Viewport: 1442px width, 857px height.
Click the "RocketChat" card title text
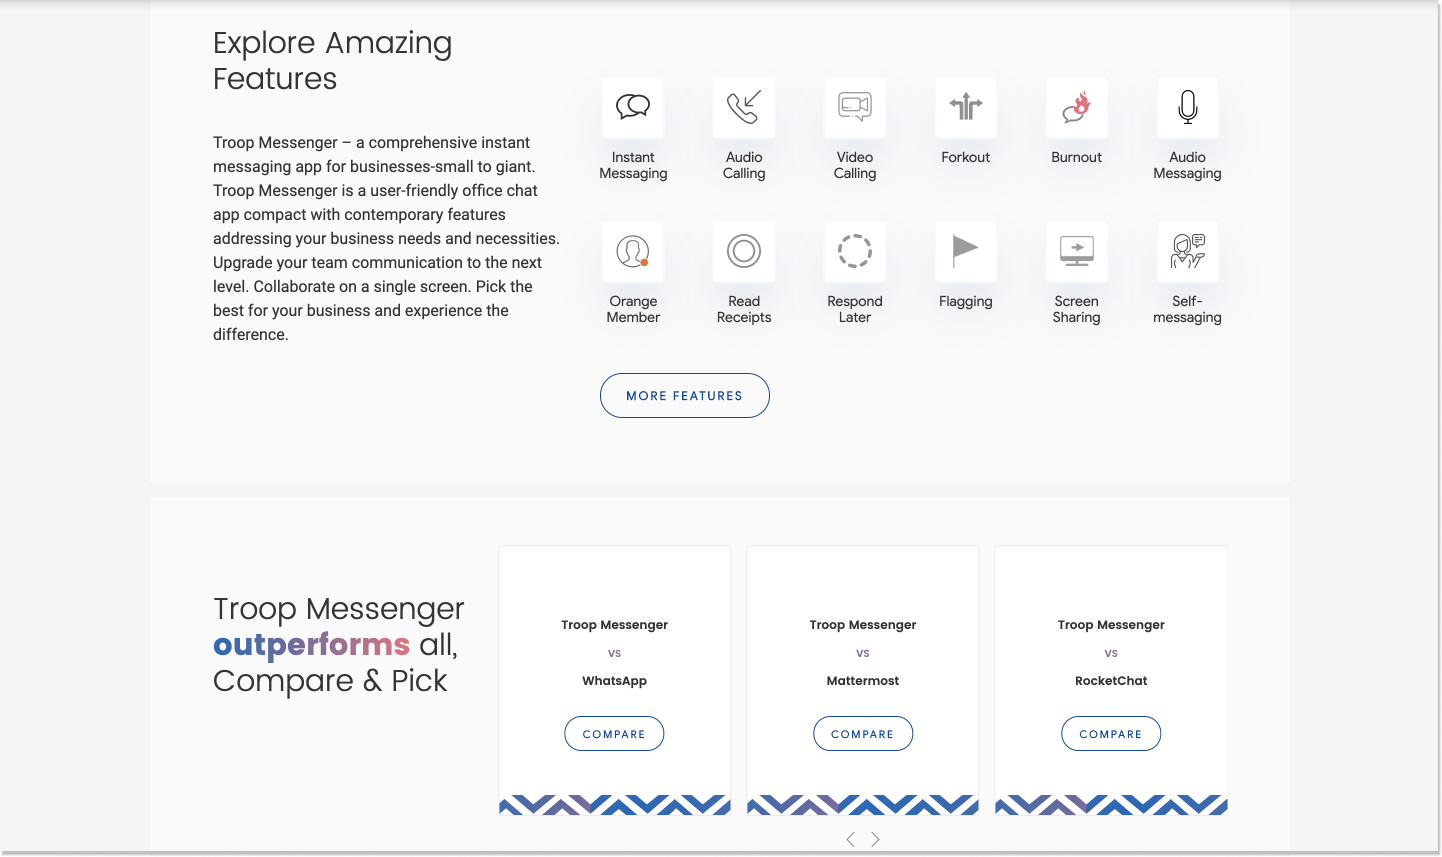[1111, 680]
